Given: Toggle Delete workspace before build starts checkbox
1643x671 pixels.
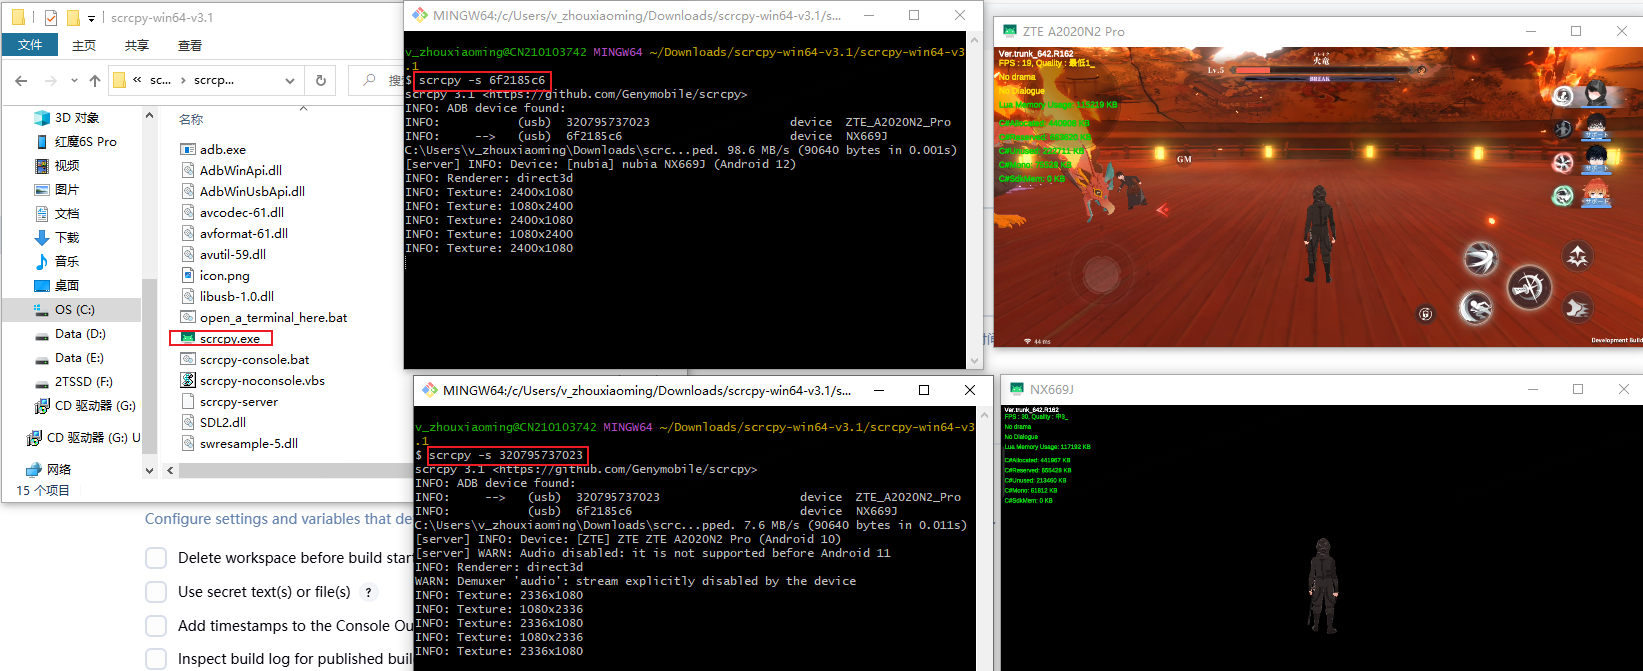Looking at the screenshot, I should click(x=156, y=558).
